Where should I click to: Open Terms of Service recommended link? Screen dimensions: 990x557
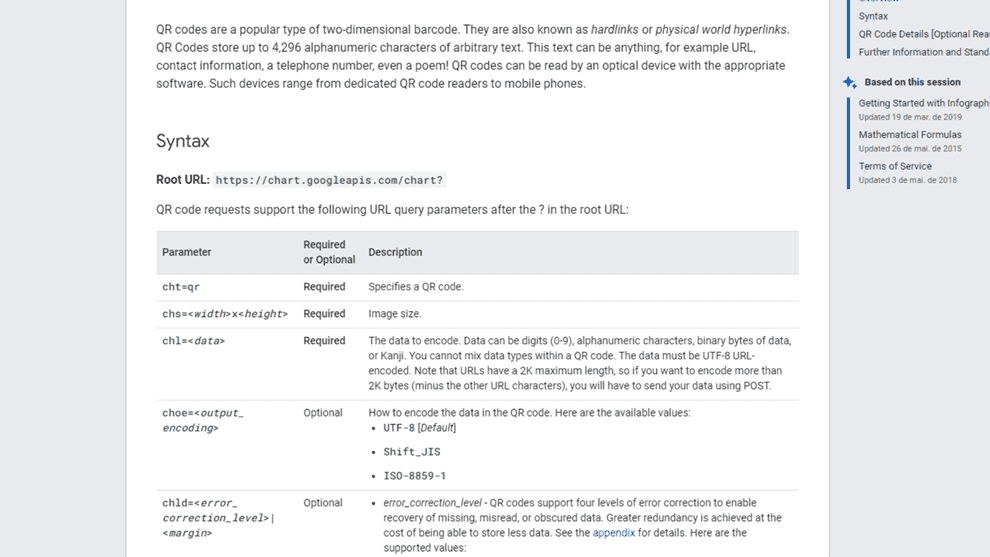point(895,166)
